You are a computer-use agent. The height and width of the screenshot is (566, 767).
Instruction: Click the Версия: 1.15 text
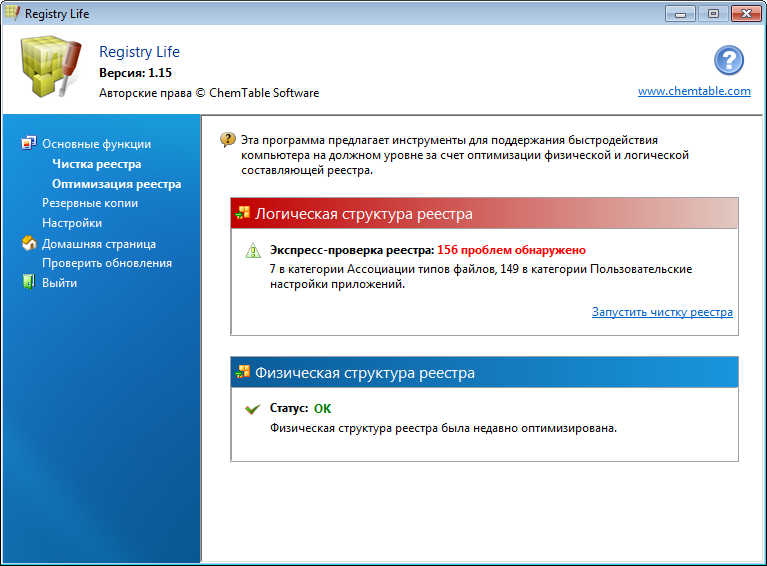tap(135, 73)
